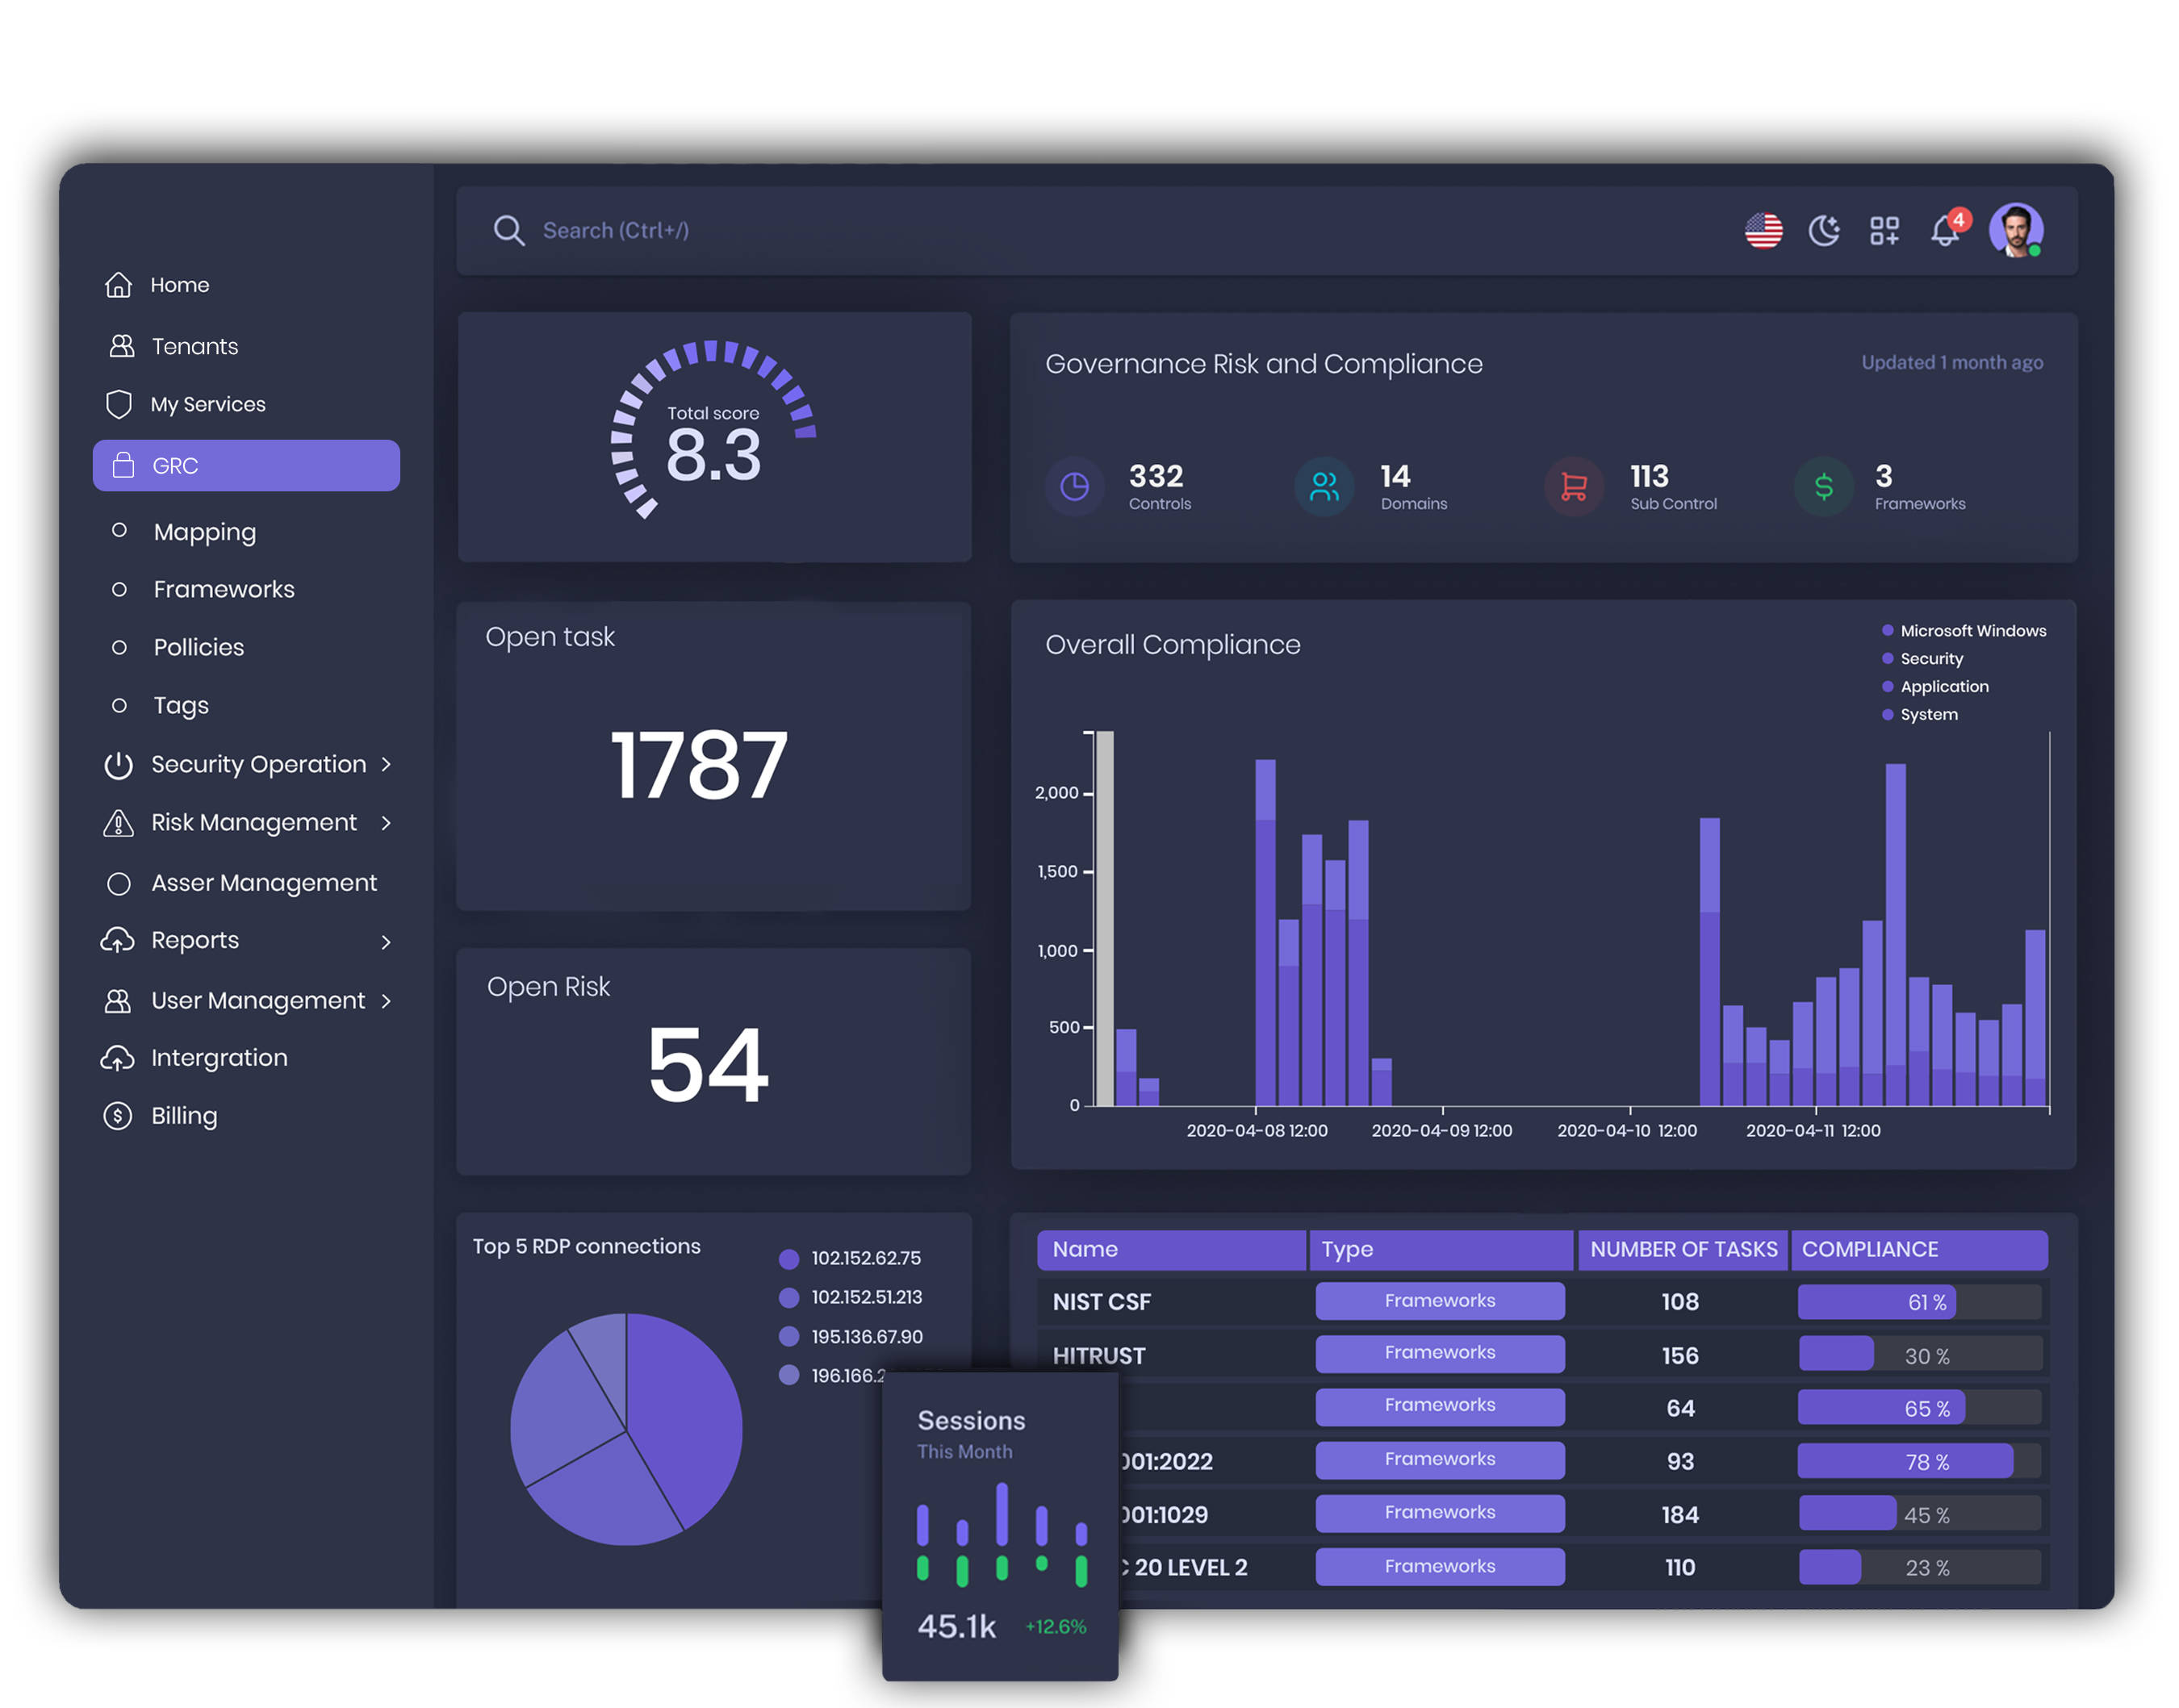Screen dimensions: 2179x1708
Task: Click the Frameworks button in HITRUST row
Action: click(1440, 1354)
